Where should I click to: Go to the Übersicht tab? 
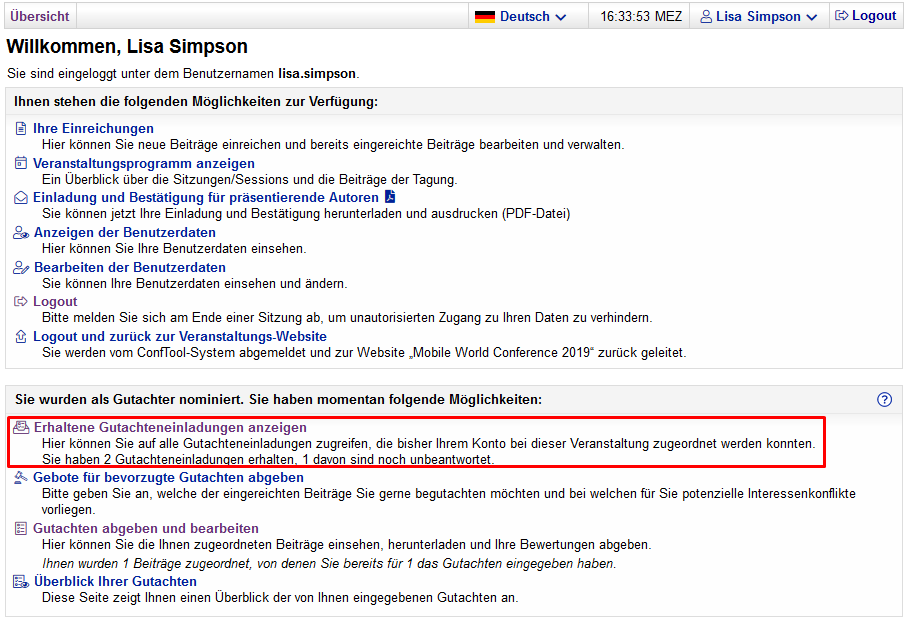point(40,16)
